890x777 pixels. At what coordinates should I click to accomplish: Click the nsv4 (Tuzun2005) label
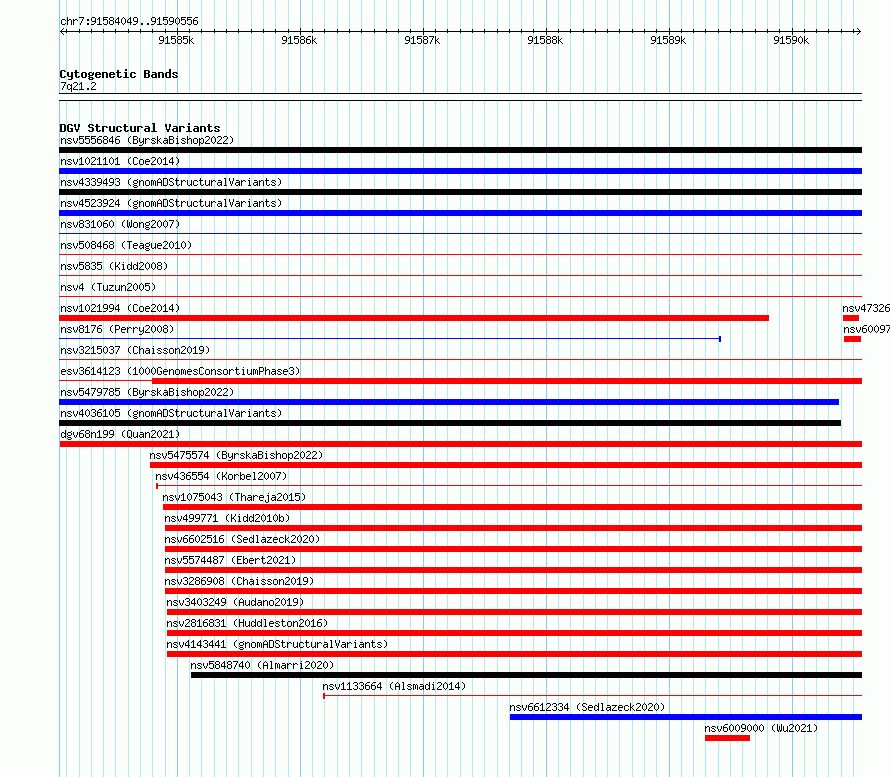click(x=108, y=287)
